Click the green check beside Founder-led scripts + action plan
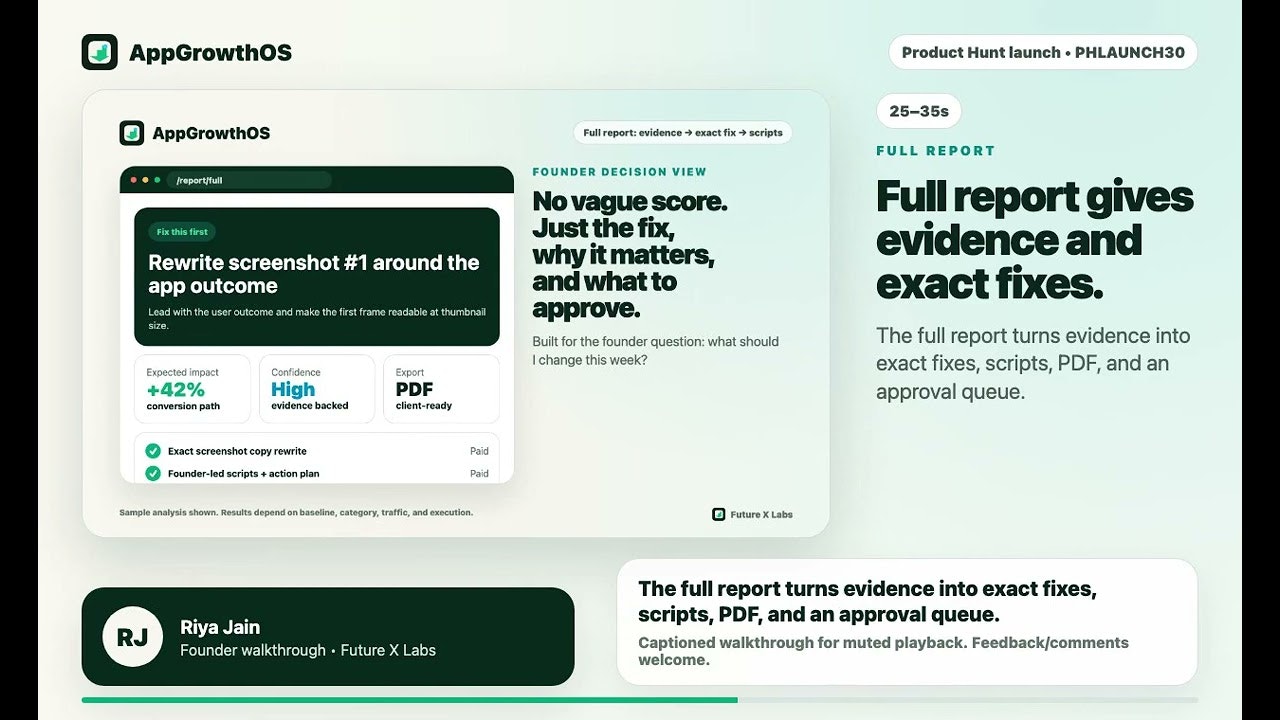The image size is (1280, 720). click(153, 473)
